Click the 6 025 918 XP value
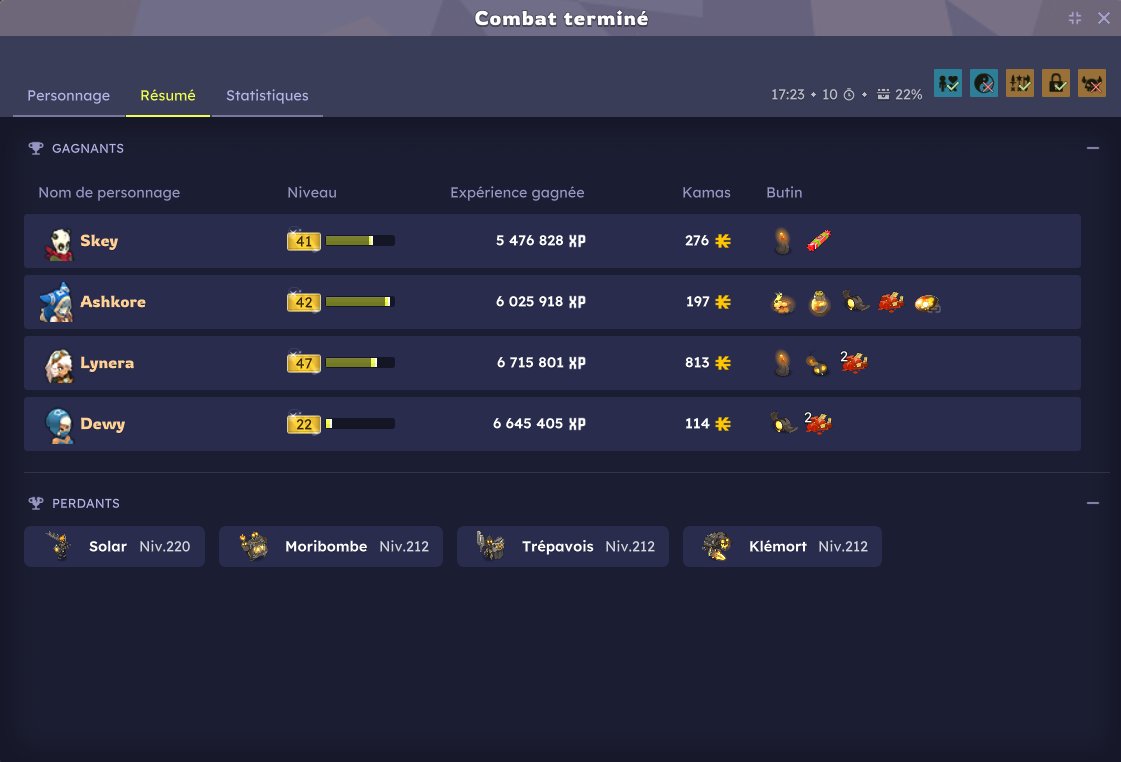The image size is (1121, 762). 540,302
